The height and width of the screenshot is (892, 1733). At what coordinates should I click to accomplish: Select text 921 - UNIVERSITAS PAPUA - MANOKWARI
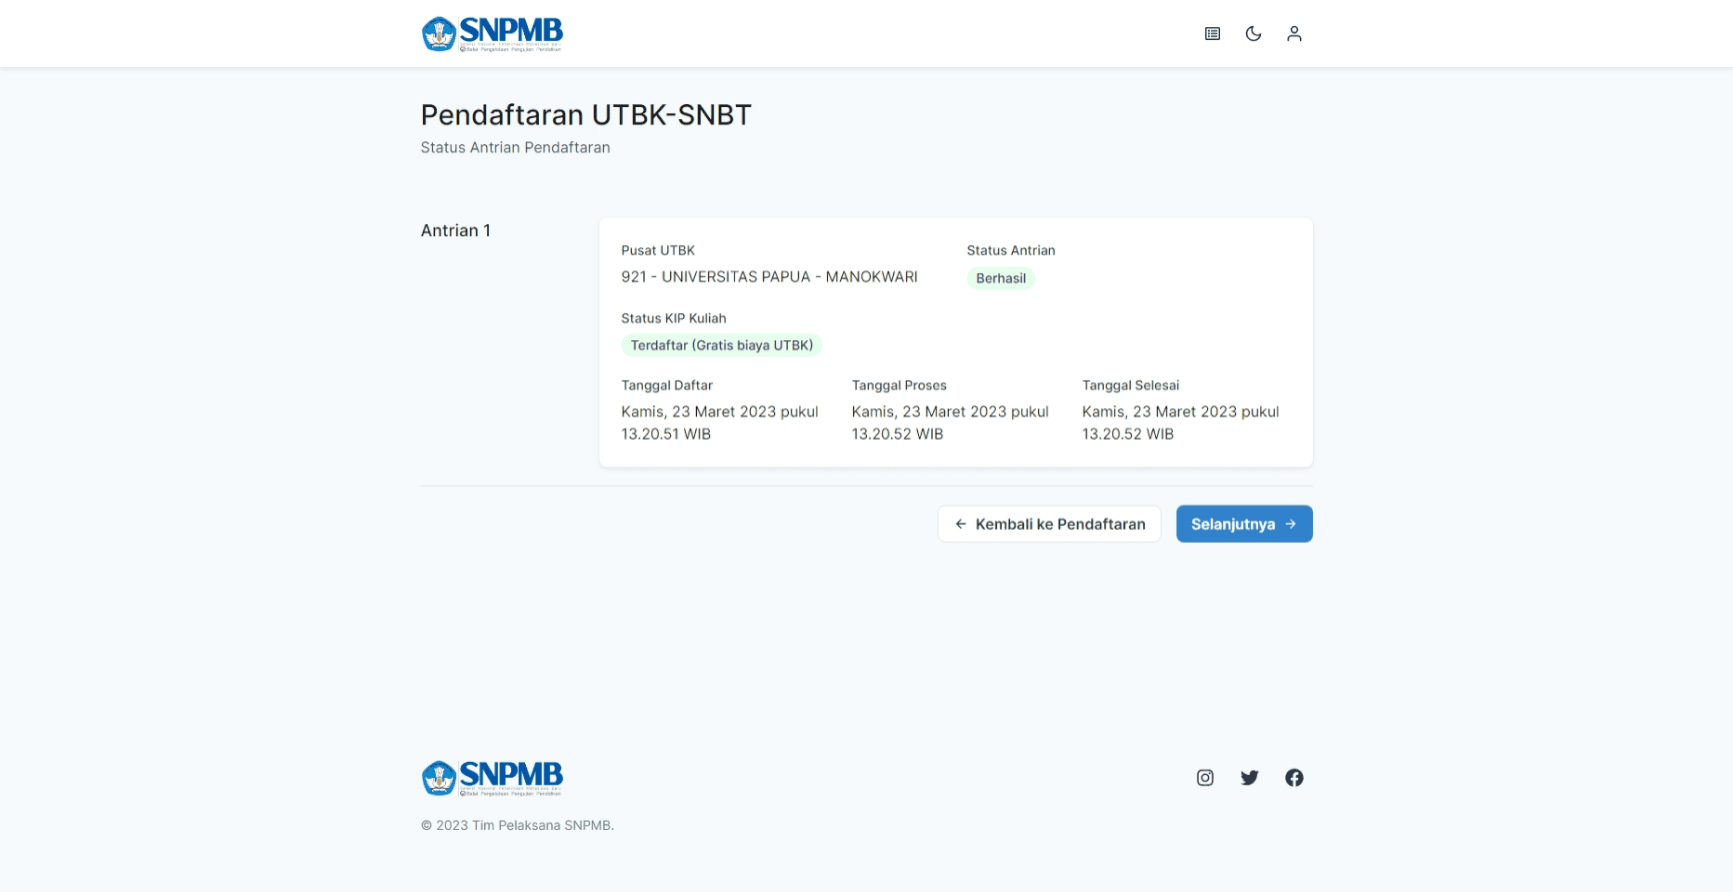(x=769, y=277)
